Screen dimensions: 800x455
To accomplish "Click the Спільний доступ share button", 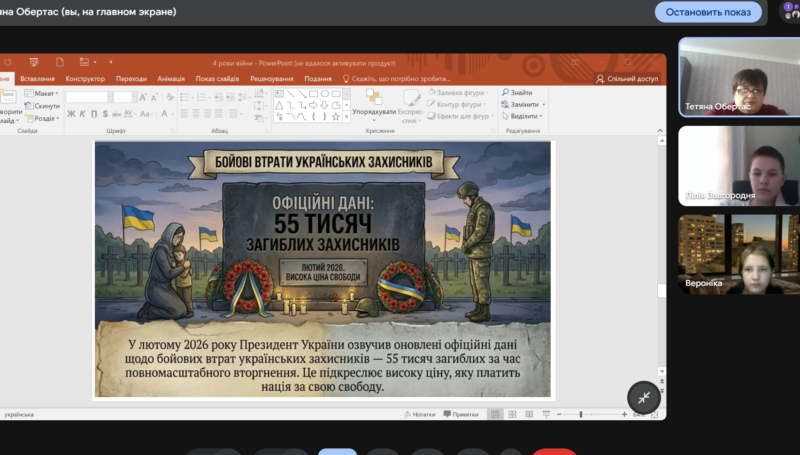I will coord(627,78).
